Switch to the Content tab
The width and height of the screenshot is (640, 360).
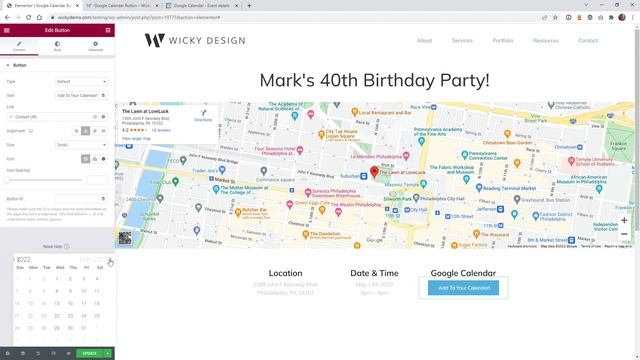[19, 46]
